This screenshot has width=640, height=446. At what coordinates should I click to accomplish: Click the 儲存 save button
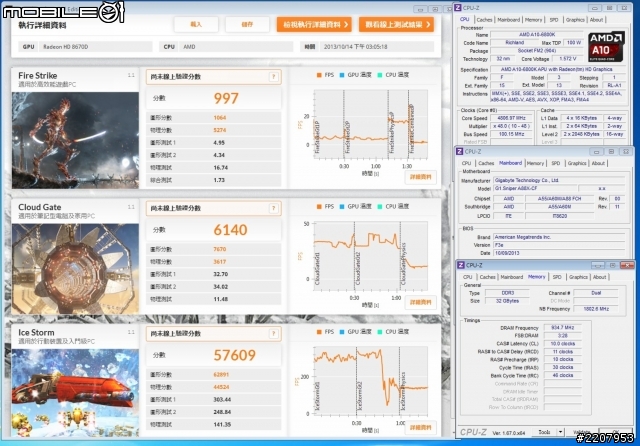coord(247,24)
